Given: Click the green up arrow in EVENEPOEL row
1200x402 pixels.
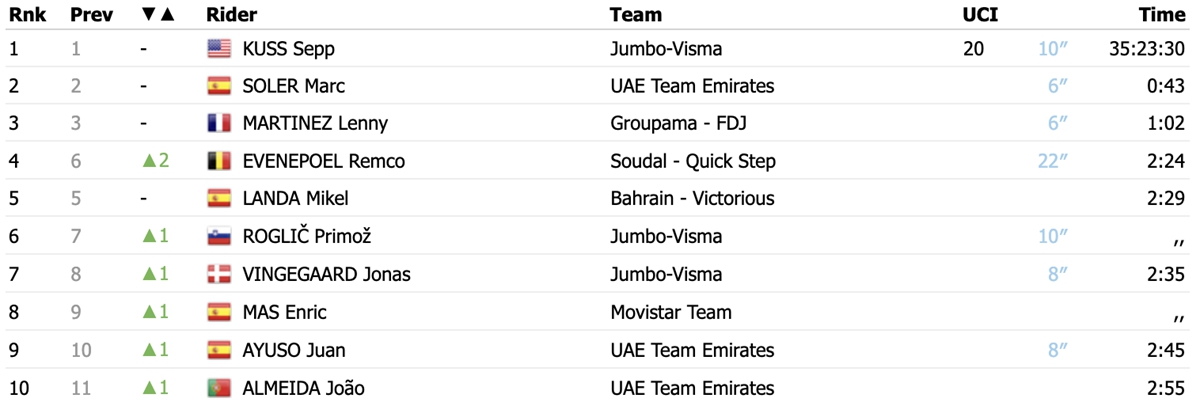Looking at the screenshot, I should click(149, 161).
